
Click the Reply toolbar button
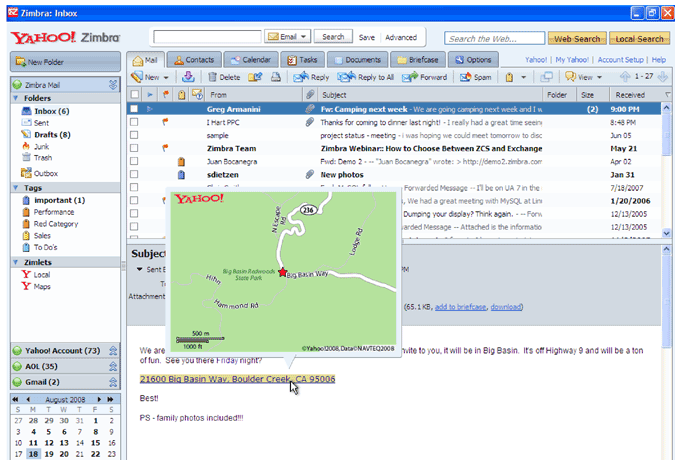(312, 77)
